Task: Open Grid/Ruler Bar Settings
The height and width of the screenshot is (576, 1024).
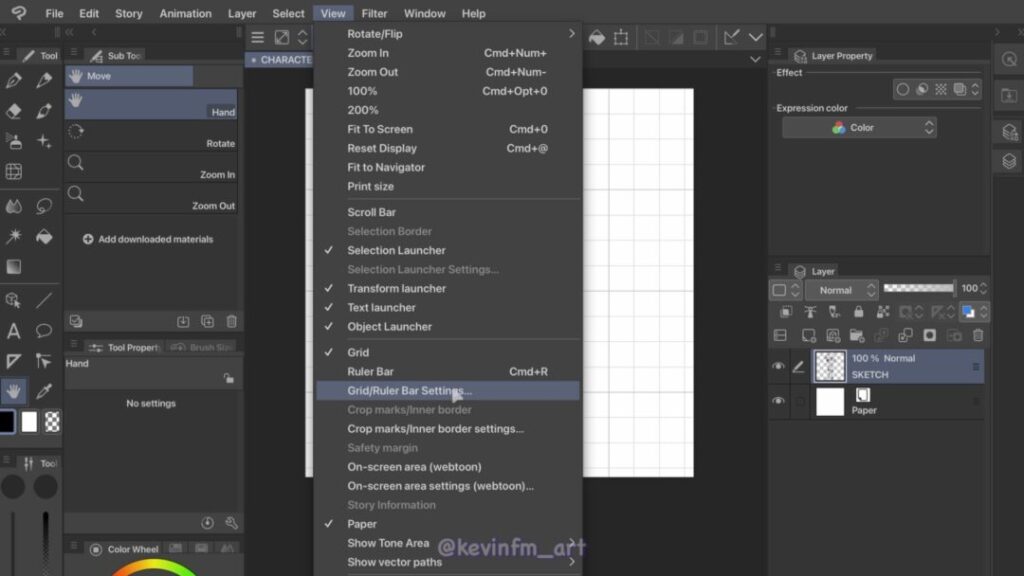Action: (409, 391)
